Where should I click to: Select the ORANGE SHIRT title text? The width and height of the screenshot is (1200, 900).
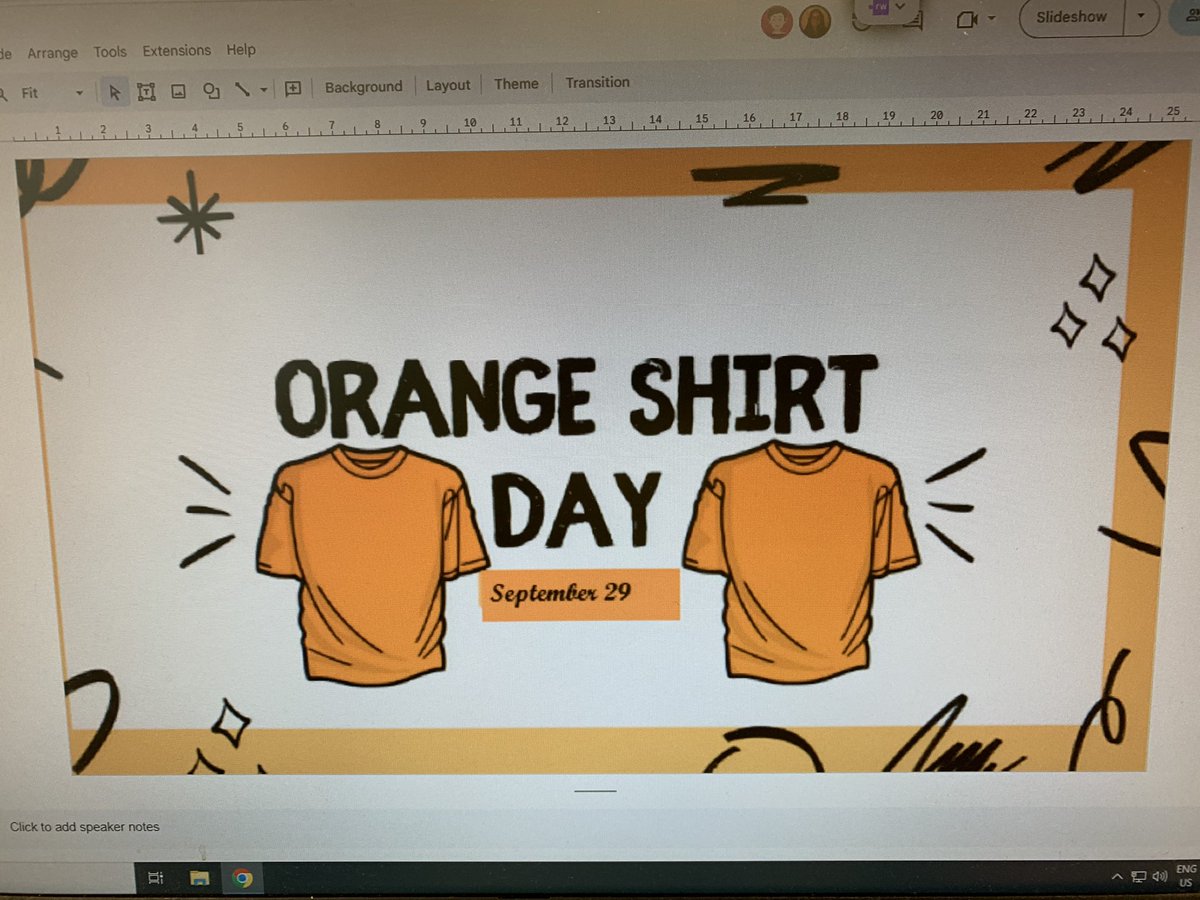[x=576, y=396]
